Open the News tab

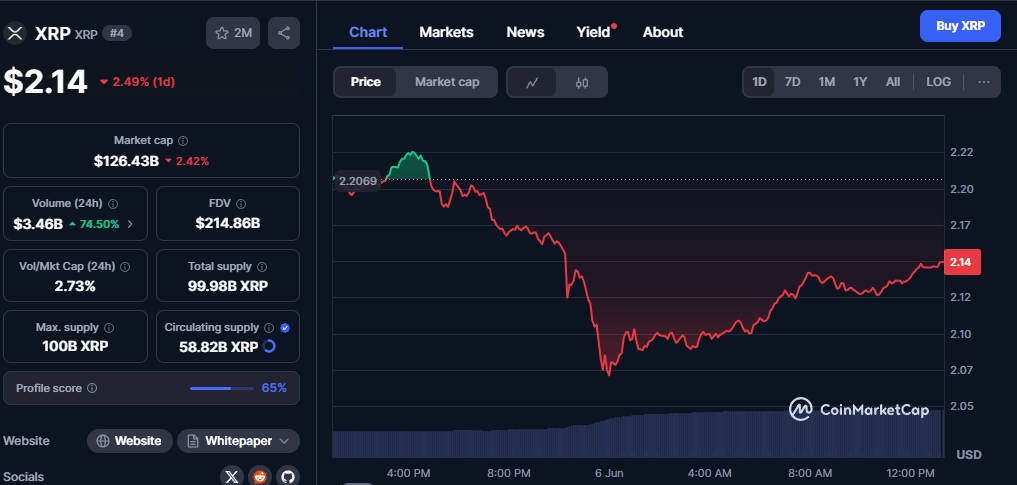coord(525,32)
